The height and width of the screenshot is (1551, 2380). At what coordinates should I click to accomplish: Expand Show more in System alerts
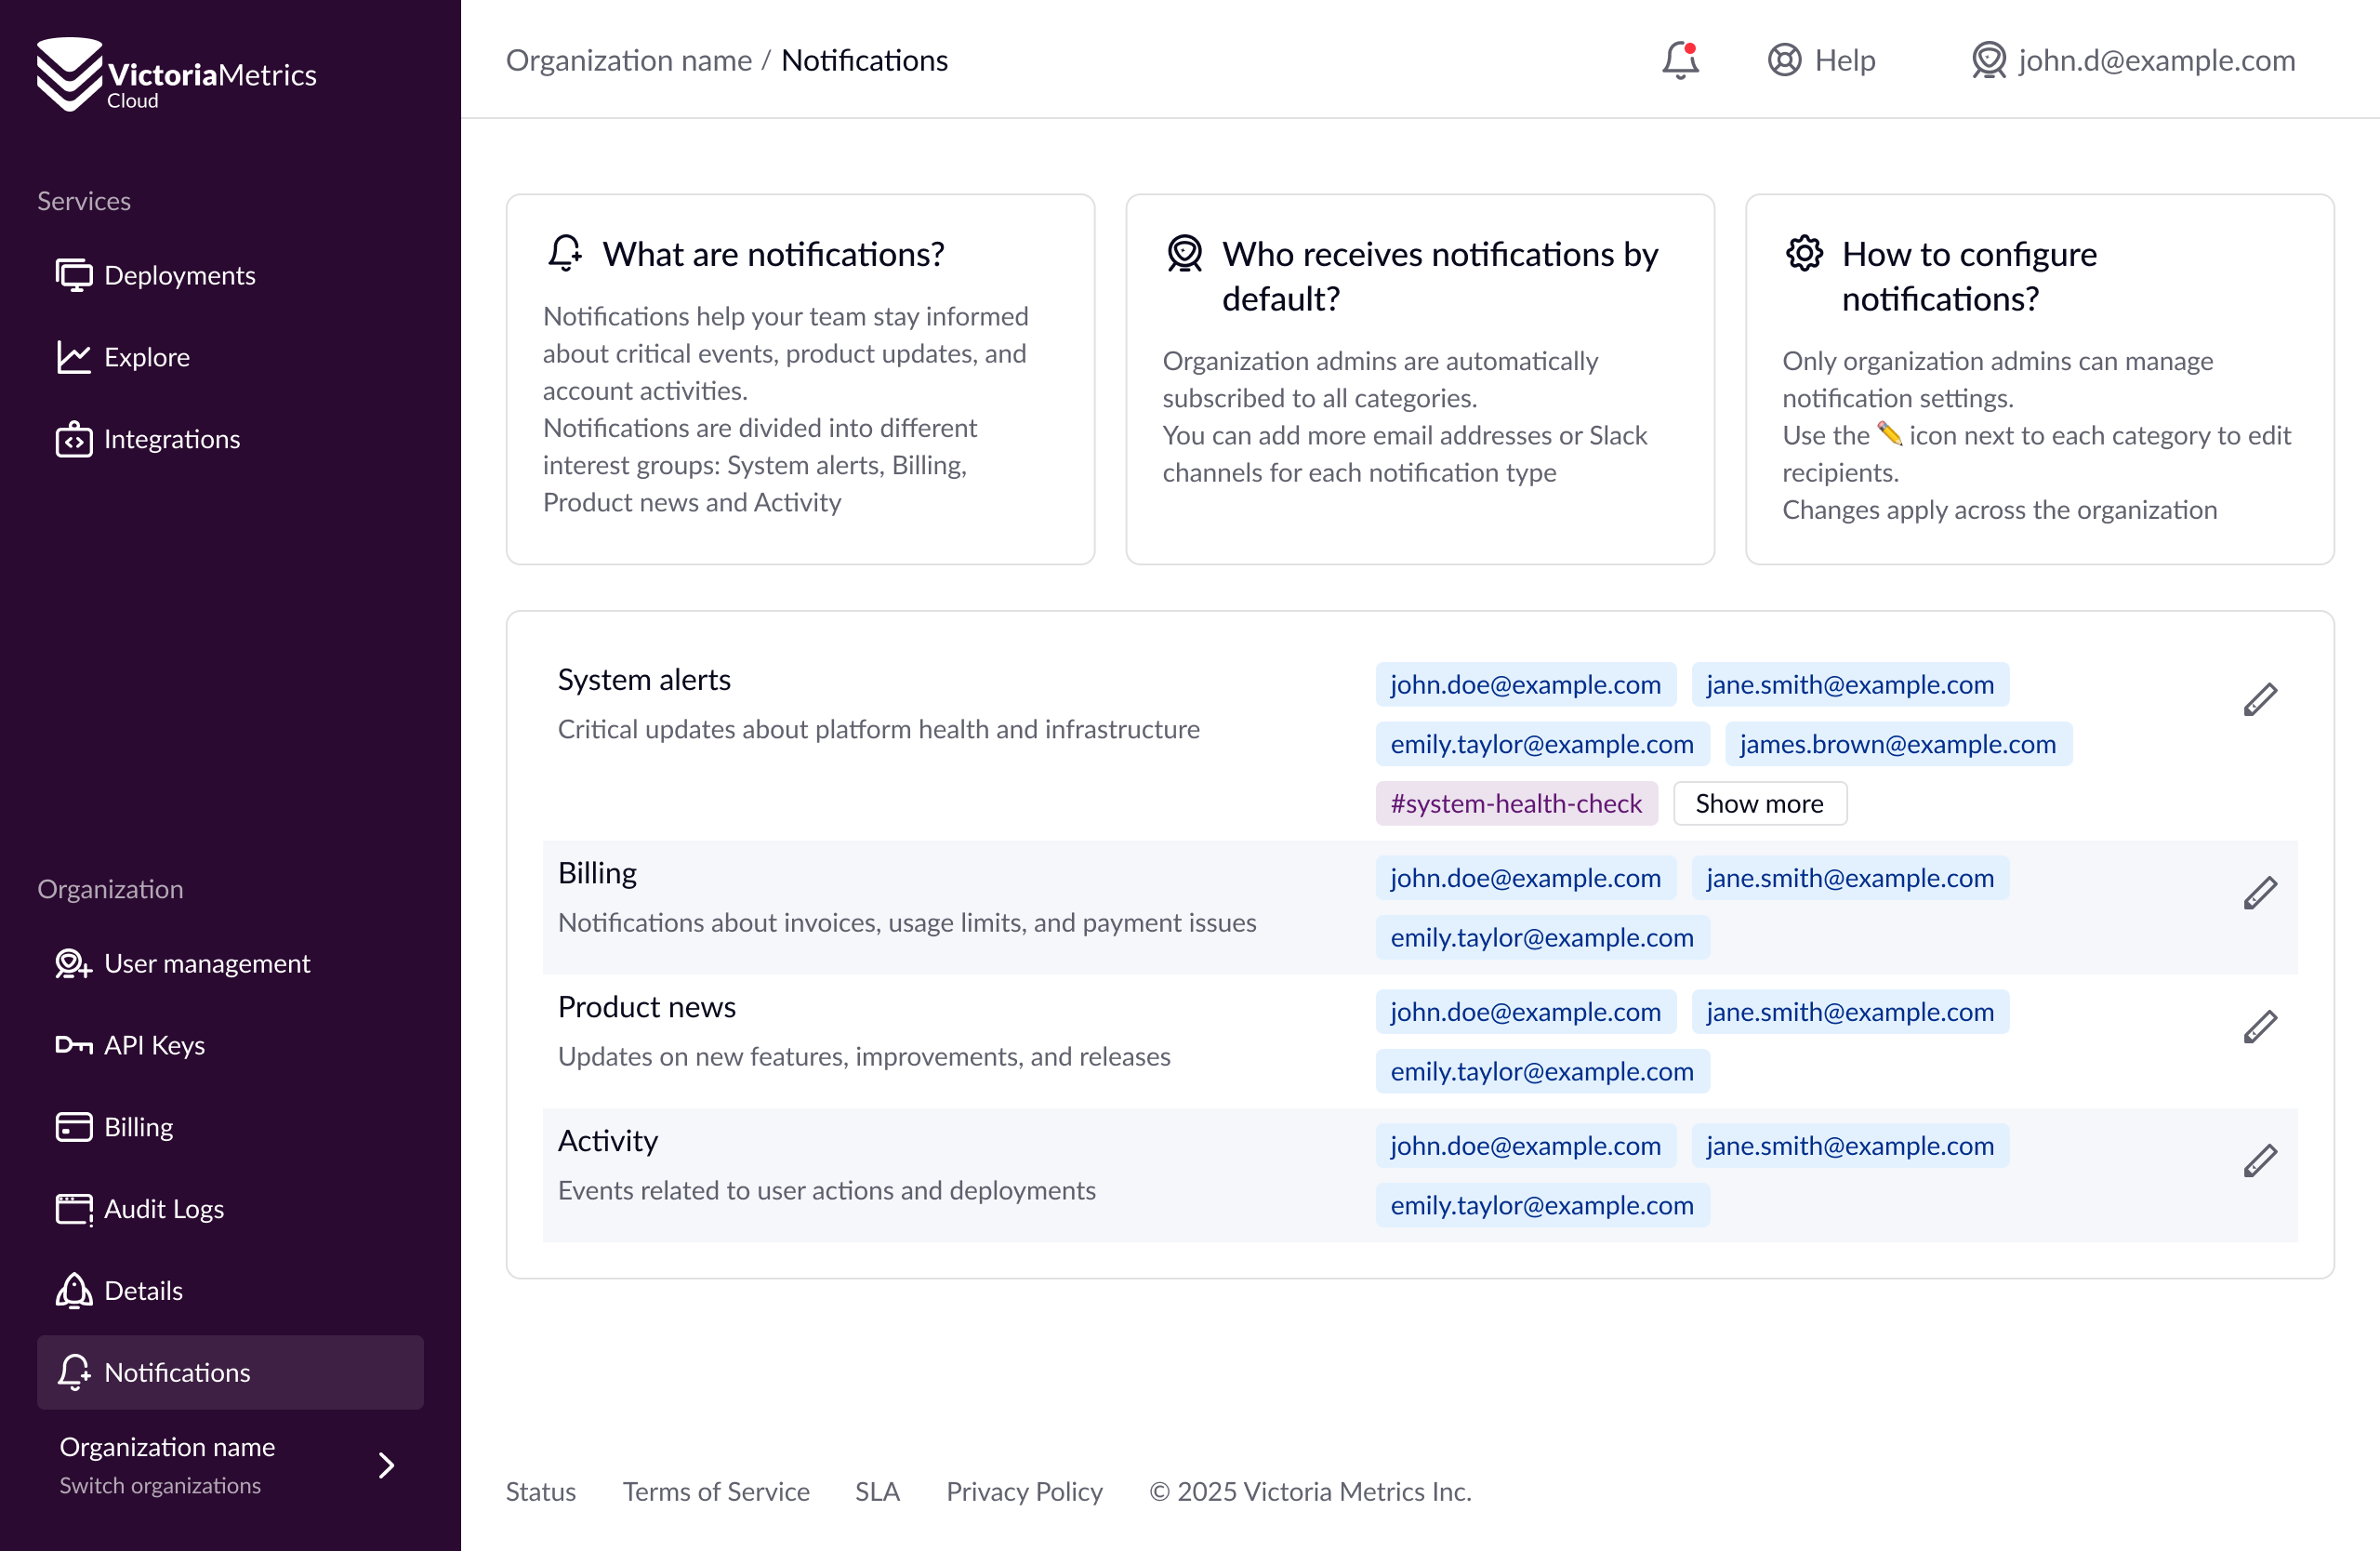tap(1759, 804)
